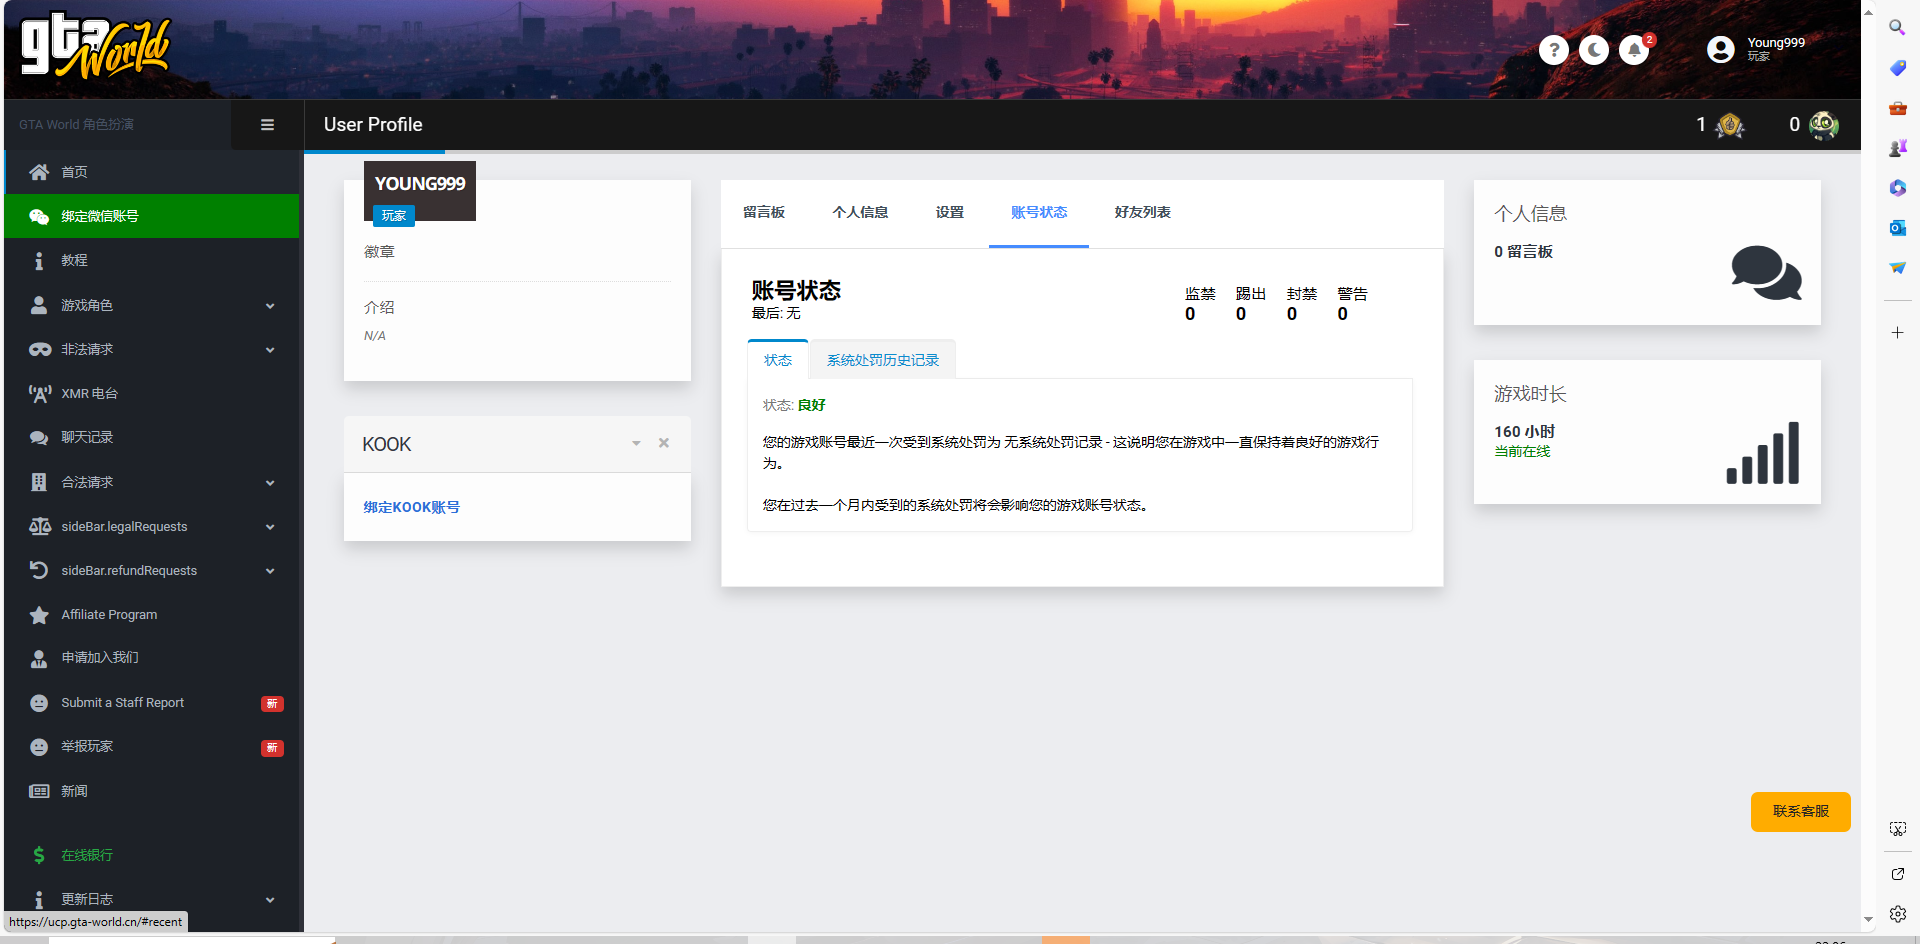Open the Young999 user avatar menu

1720,49
